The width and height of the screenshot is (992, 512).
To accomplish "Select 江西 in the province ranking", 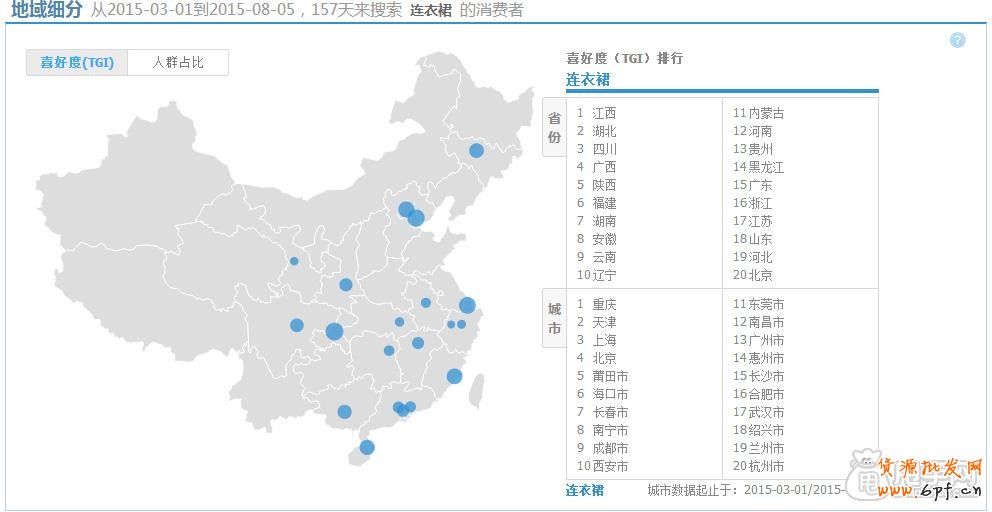I will click(x=604, y=113).
